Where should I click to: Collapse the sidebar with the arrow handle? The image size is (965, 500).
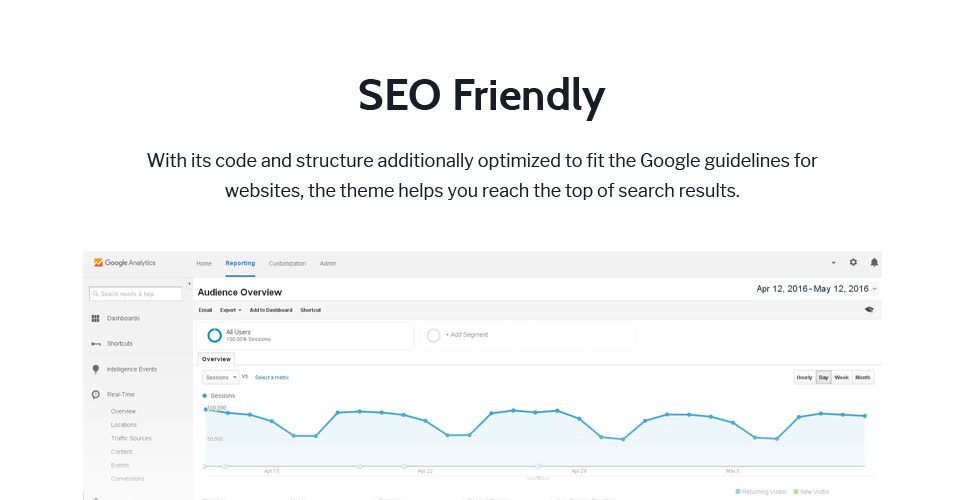click(x=190, y=284)
